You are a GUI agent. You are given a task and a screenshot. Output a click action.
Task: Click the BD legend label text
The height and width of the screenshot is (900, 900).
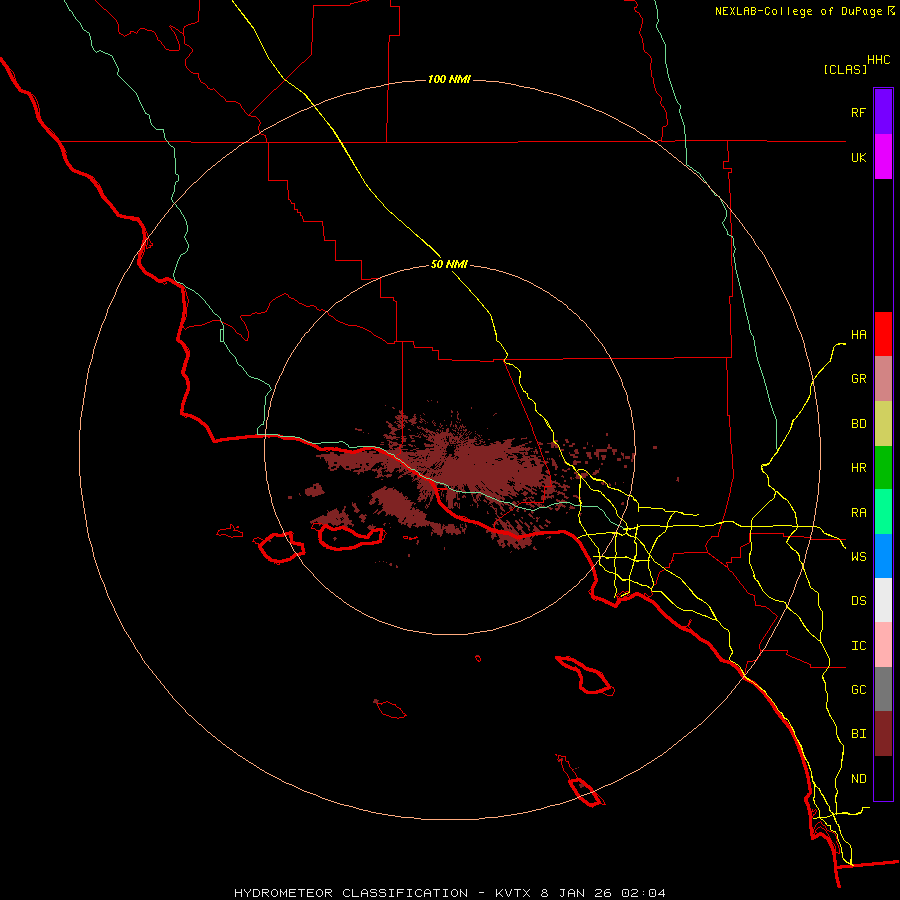[x=858, y=424]
